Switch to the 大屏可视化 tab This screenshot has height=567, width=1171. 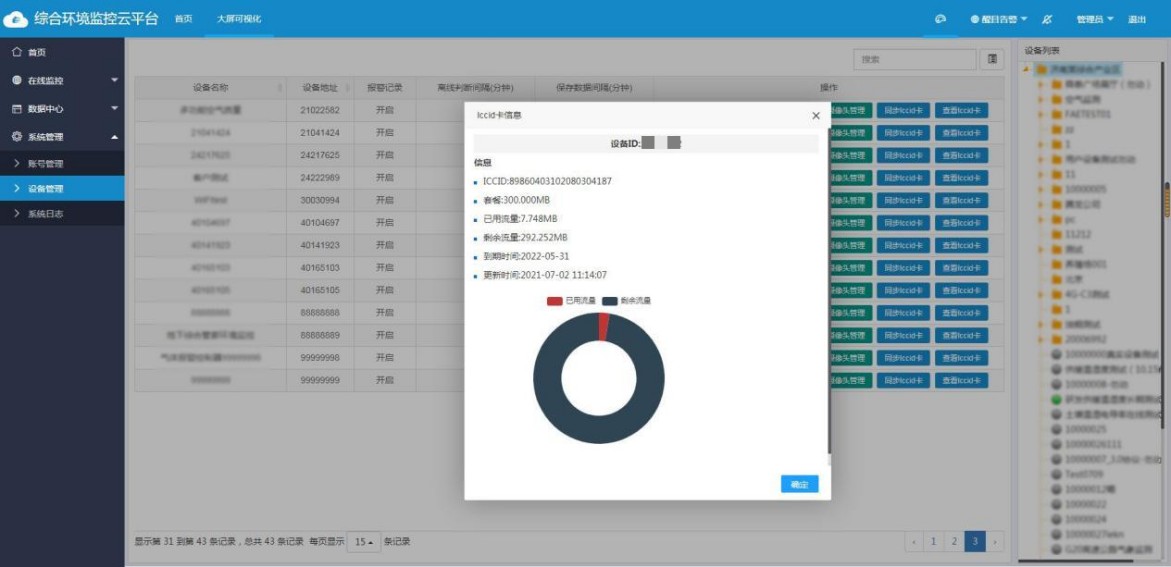pos(239,19)
